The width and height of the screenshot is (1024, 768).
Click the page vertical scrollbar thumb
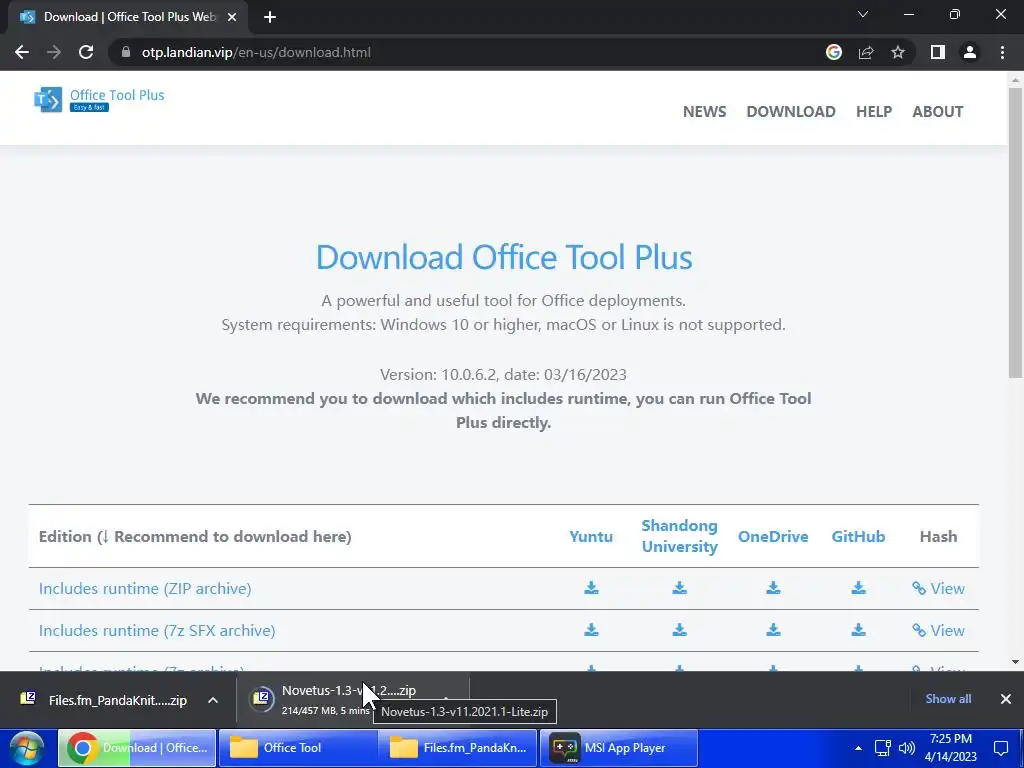[x=1015, y=232]
